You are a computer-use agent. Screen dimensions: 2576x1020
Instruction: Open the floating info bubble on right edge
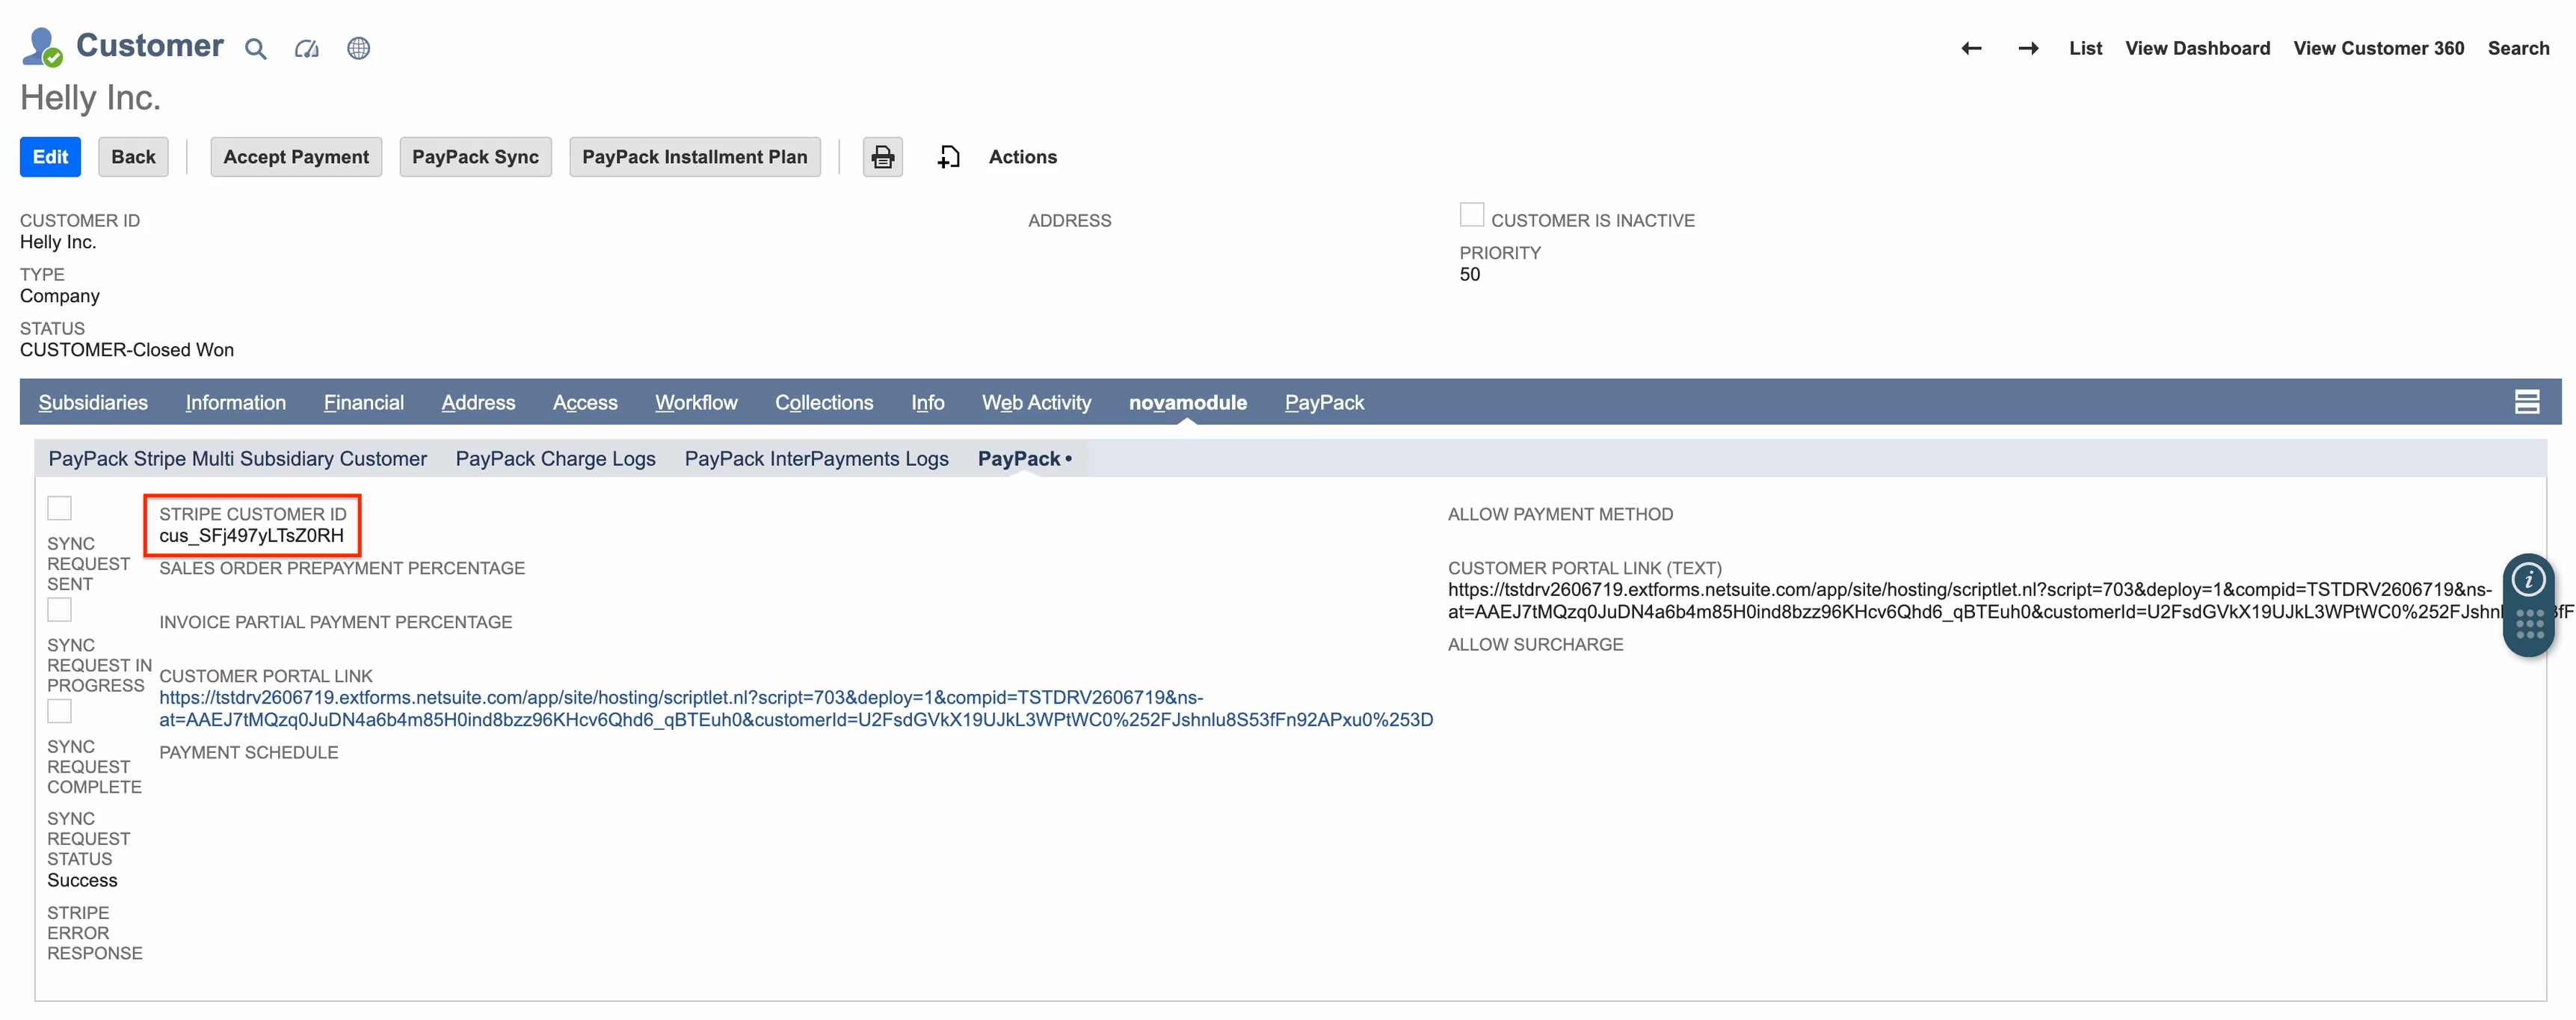[2528, 578]
